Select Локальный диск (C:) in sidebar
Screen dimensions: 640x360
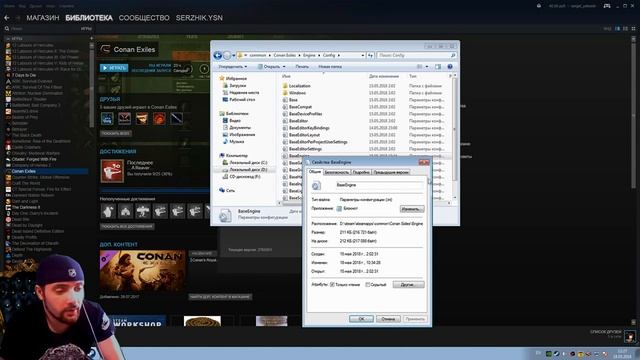(x=248, y=162)
